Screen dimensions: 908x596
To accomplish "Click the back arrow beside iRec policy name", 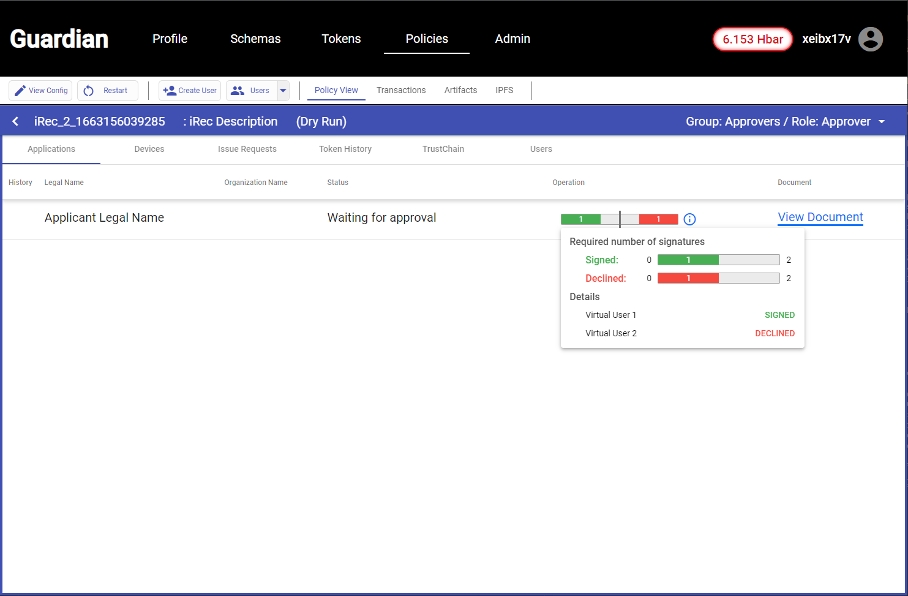I will pos(16,122).
